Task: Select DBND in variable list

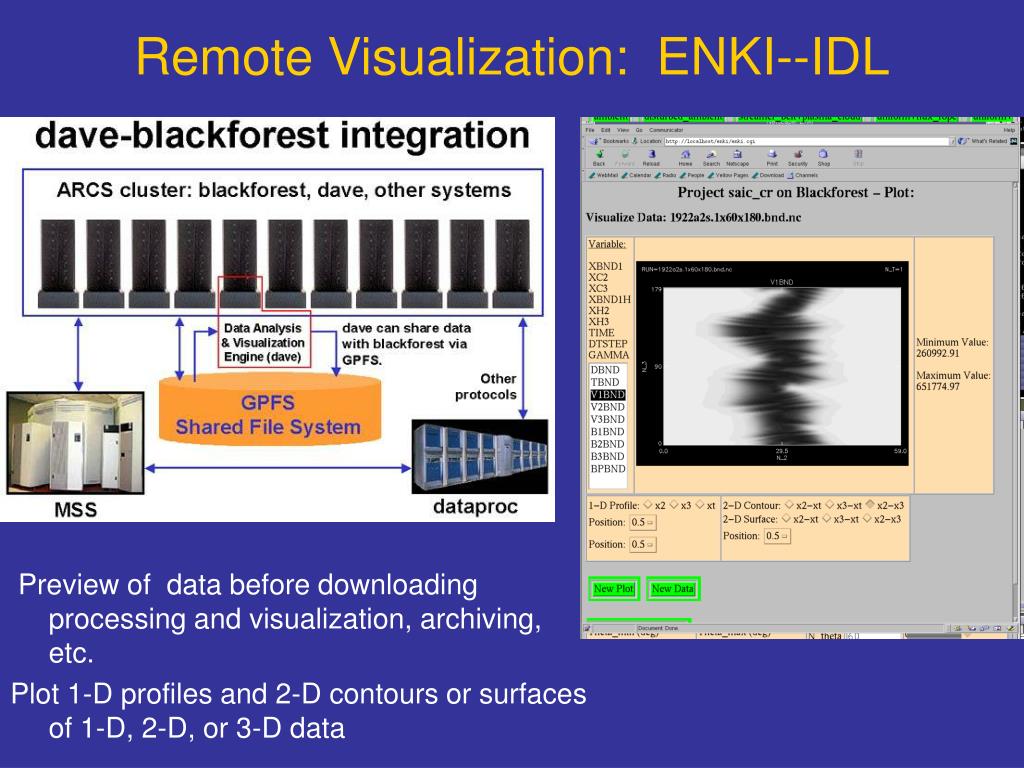Action: point(605,370)
